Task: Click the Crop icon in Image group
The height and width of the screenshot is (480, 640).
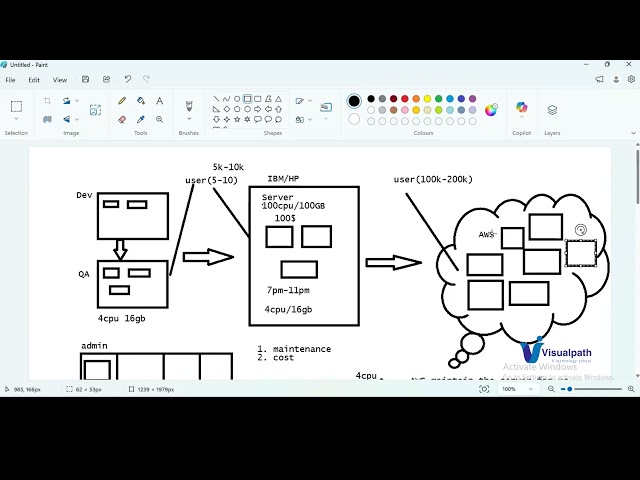Action: (x=47, y=101)
